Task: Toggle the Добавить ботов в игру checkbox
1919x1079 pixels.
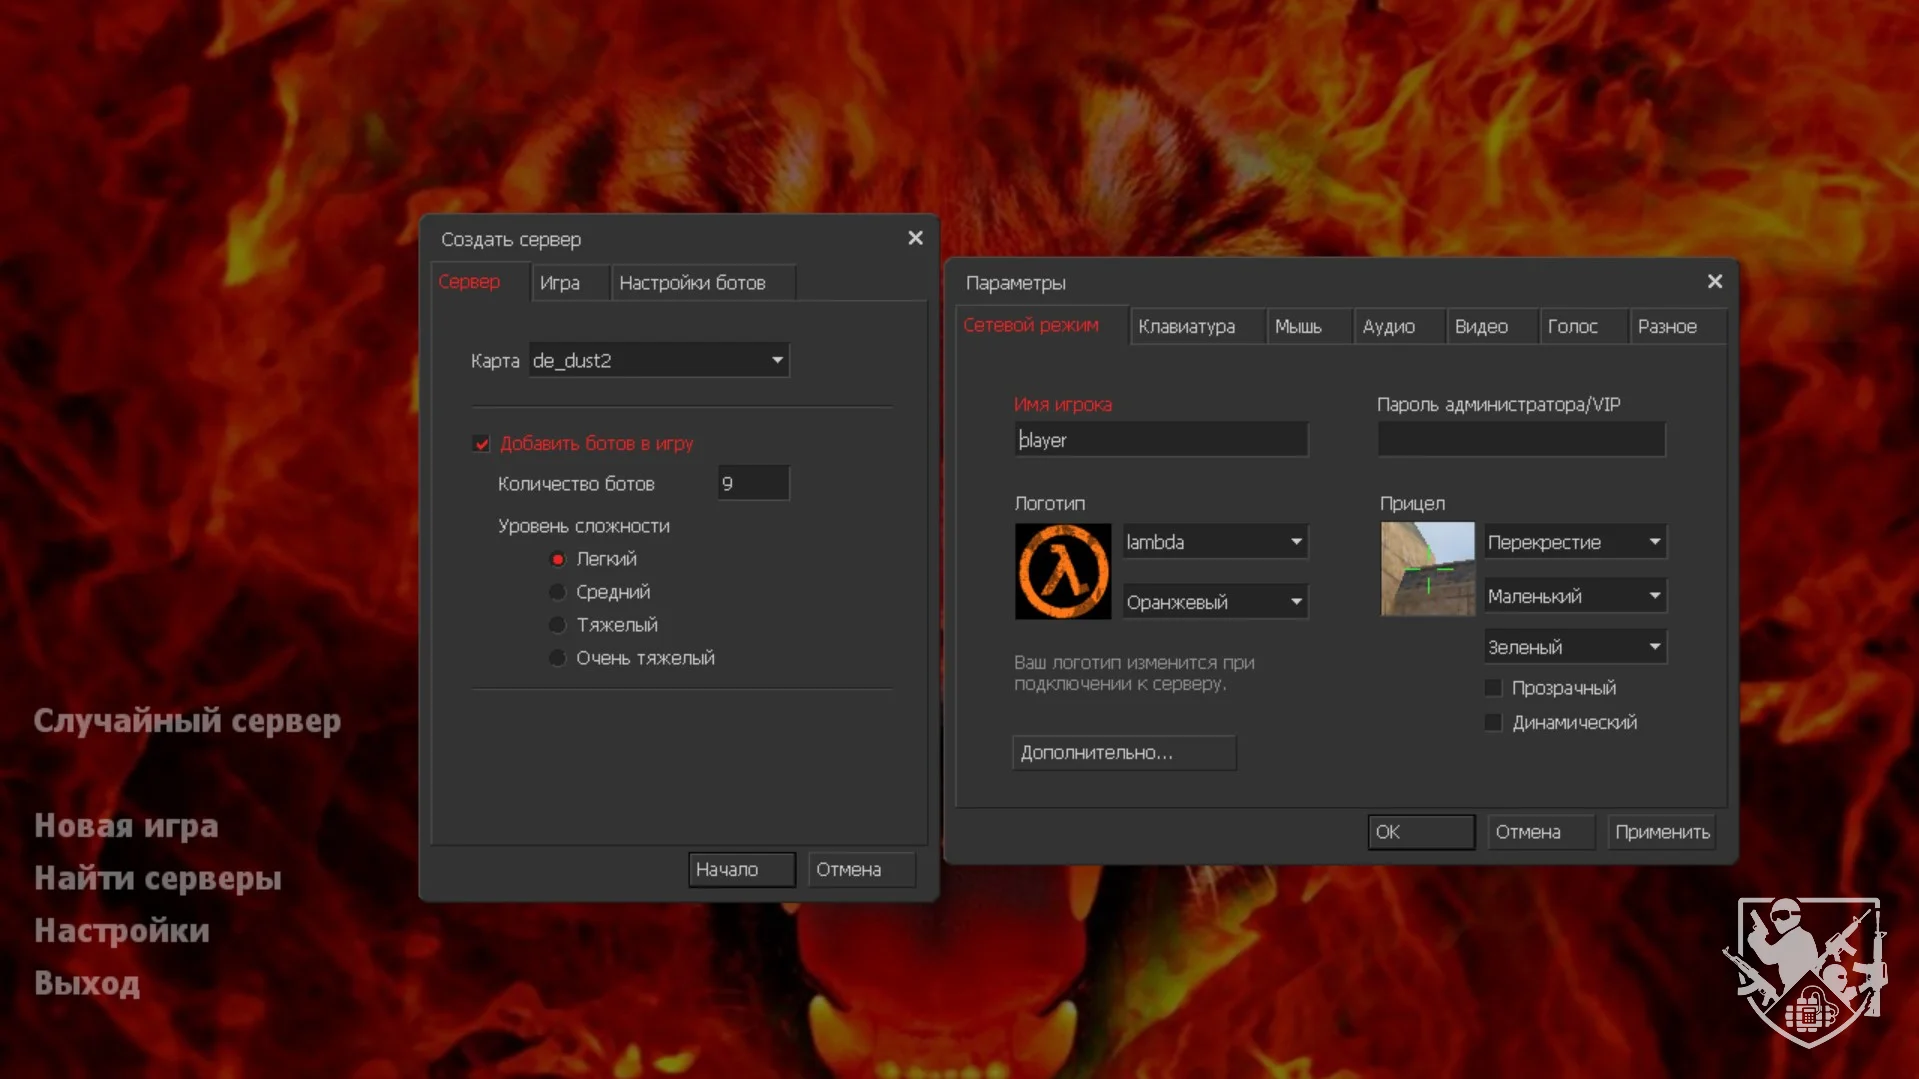Action: pyautogui.click(x=482, y=444)
